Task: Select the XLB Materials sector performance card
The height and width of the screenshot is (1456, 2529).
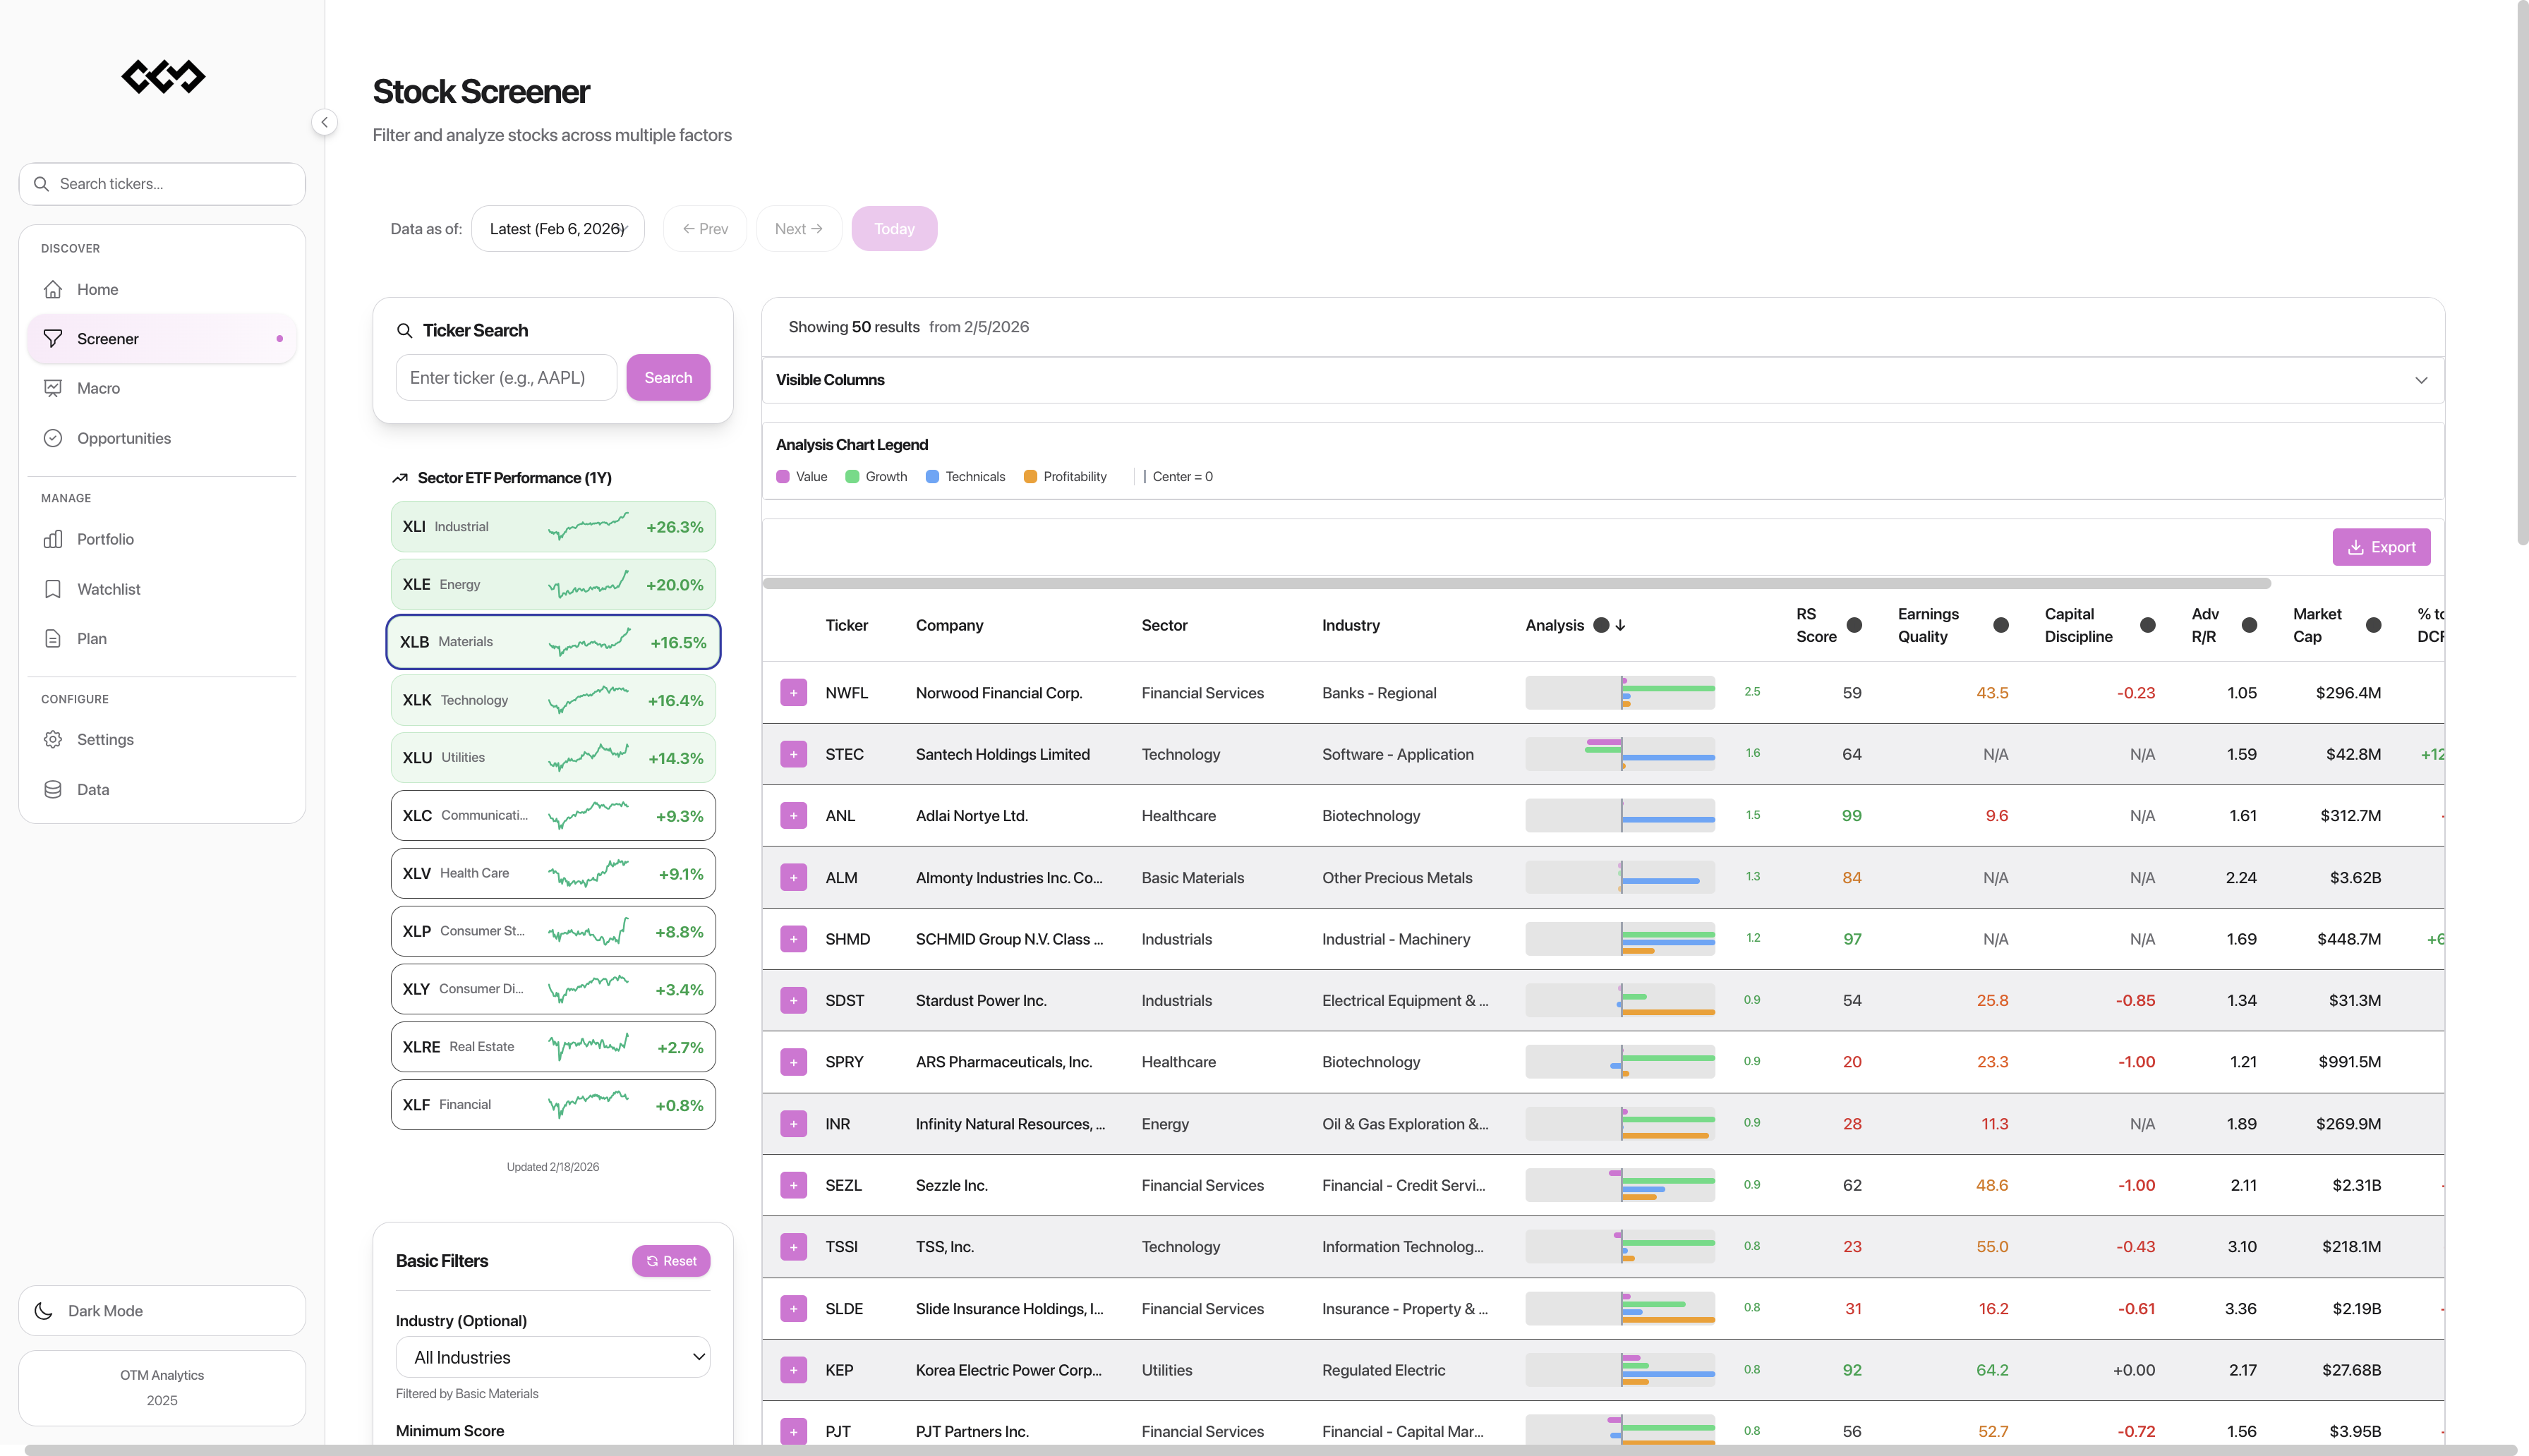Action: tap(553, 641)
